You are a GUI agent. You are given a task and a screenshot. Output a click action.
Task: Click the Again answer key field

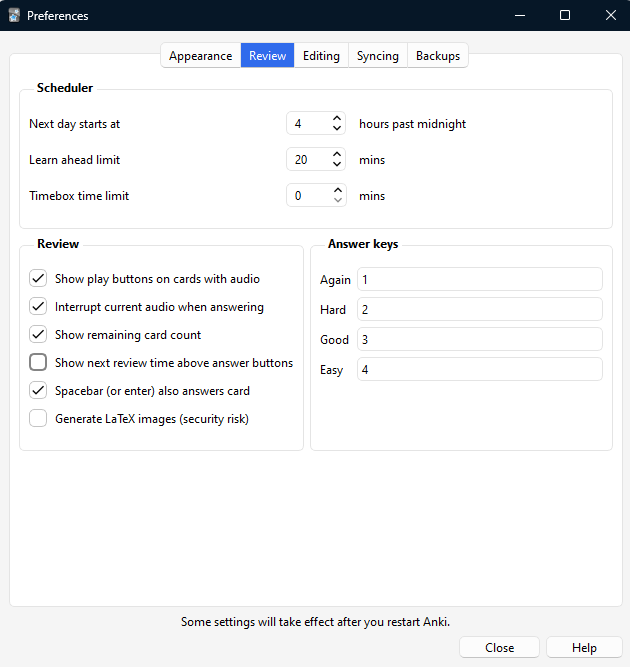[479, 280]
